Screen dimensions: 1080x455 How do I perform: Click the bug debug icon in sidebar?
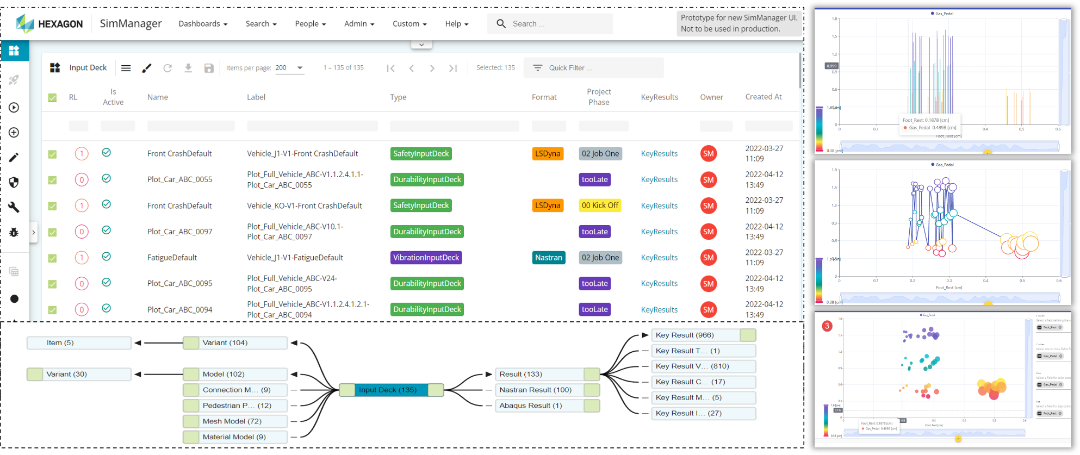(x=14, y=233)
